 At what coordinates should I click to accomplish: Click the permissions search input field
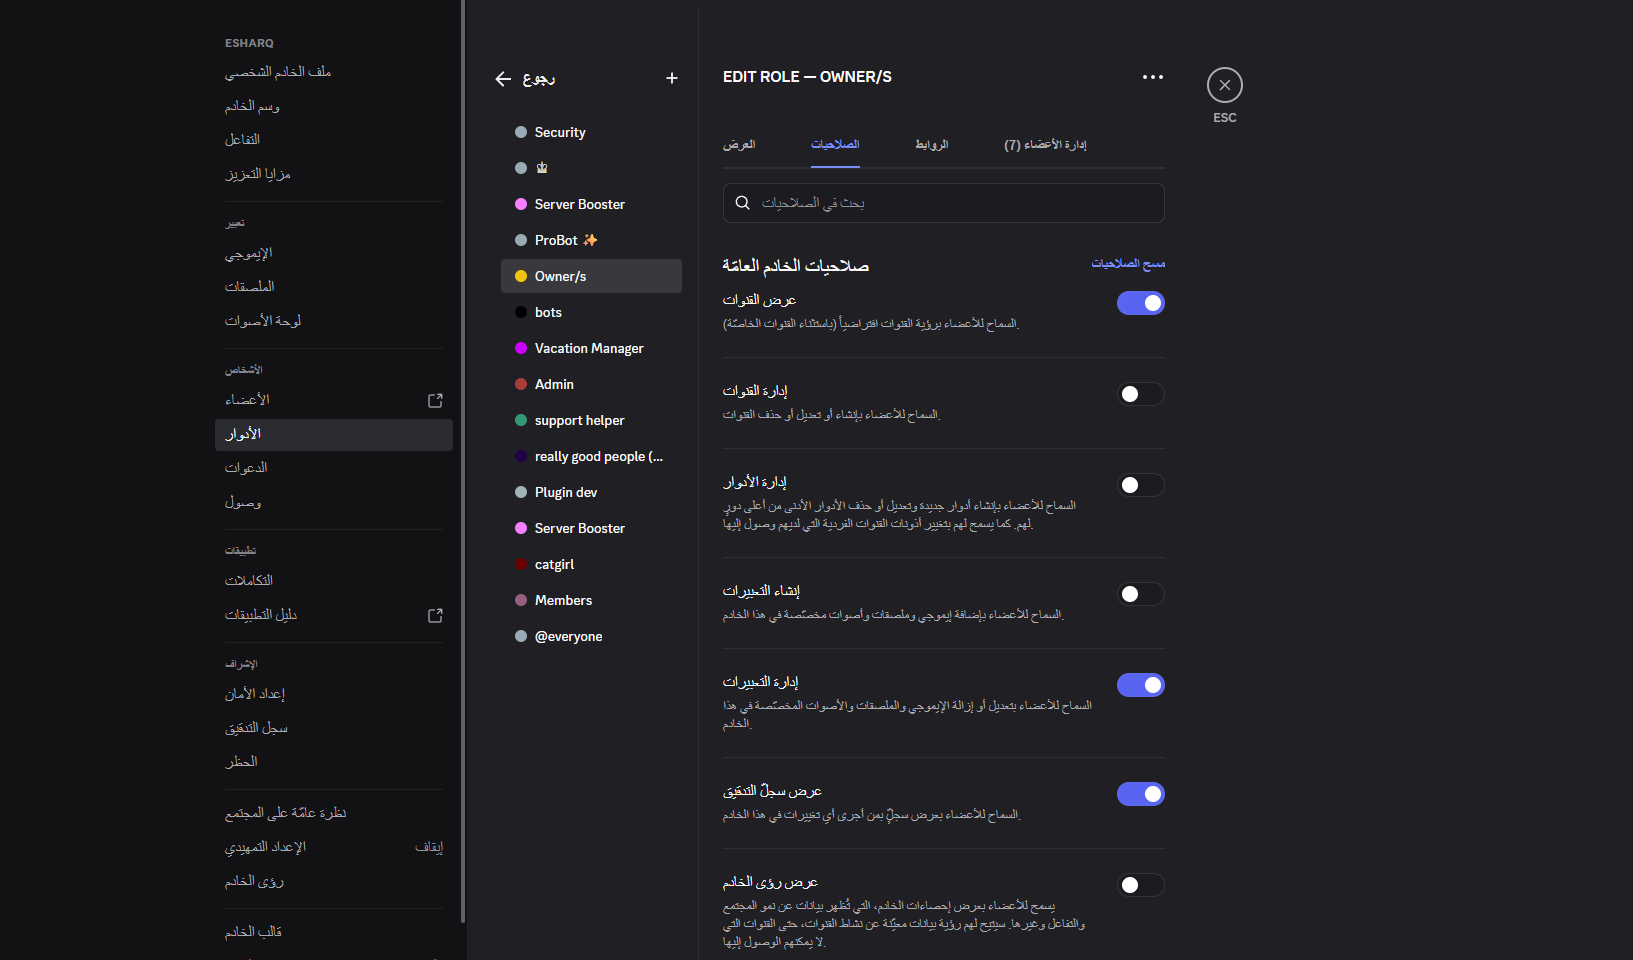coord(944,203)
